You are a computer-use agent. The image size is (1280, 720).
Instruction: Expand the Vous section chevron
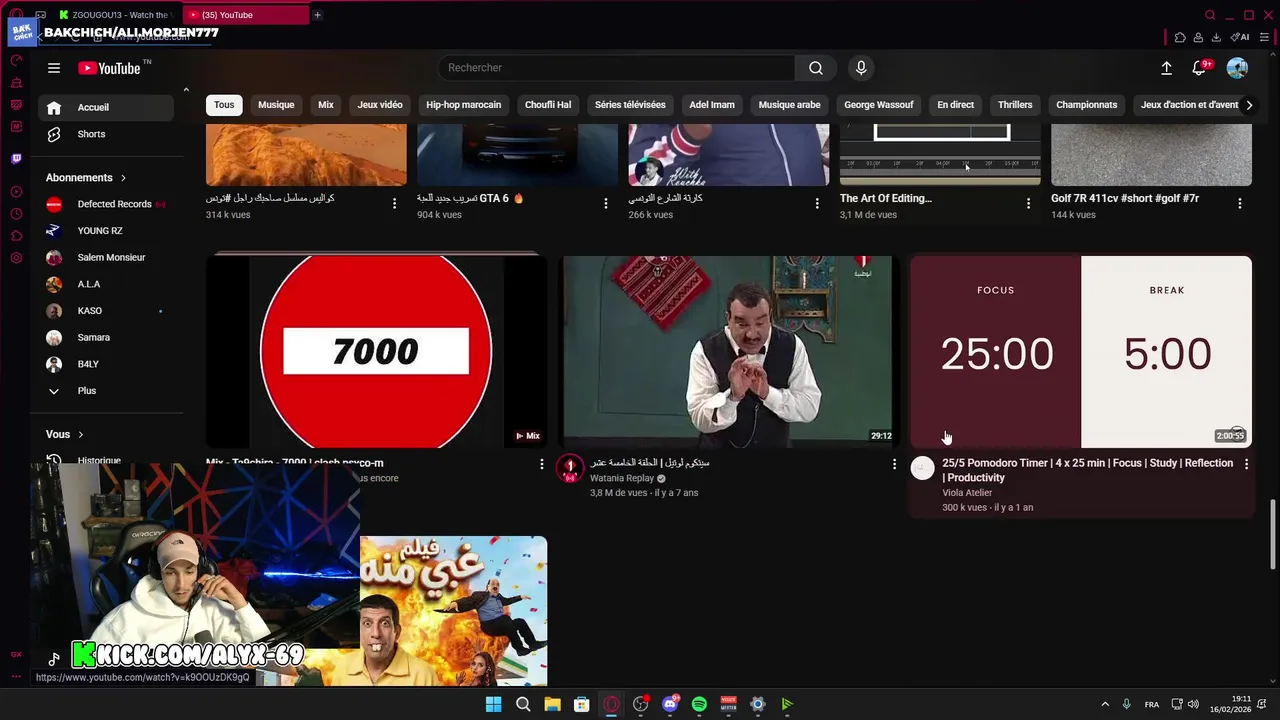(x=80, y=435)
